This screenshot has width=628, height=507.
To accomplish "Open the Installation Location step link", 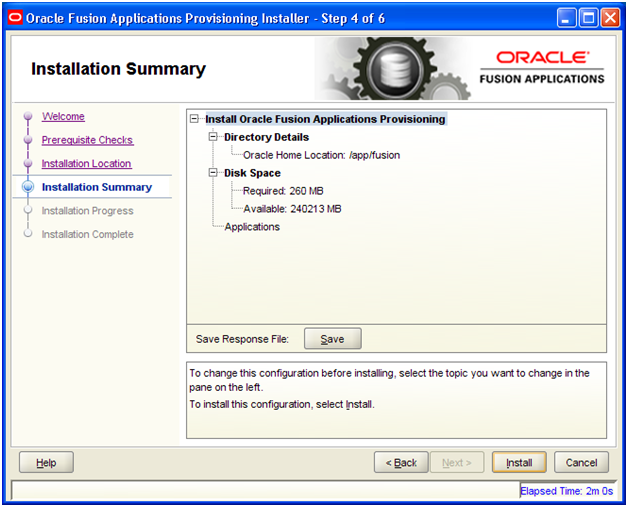I will click(87, 163).
